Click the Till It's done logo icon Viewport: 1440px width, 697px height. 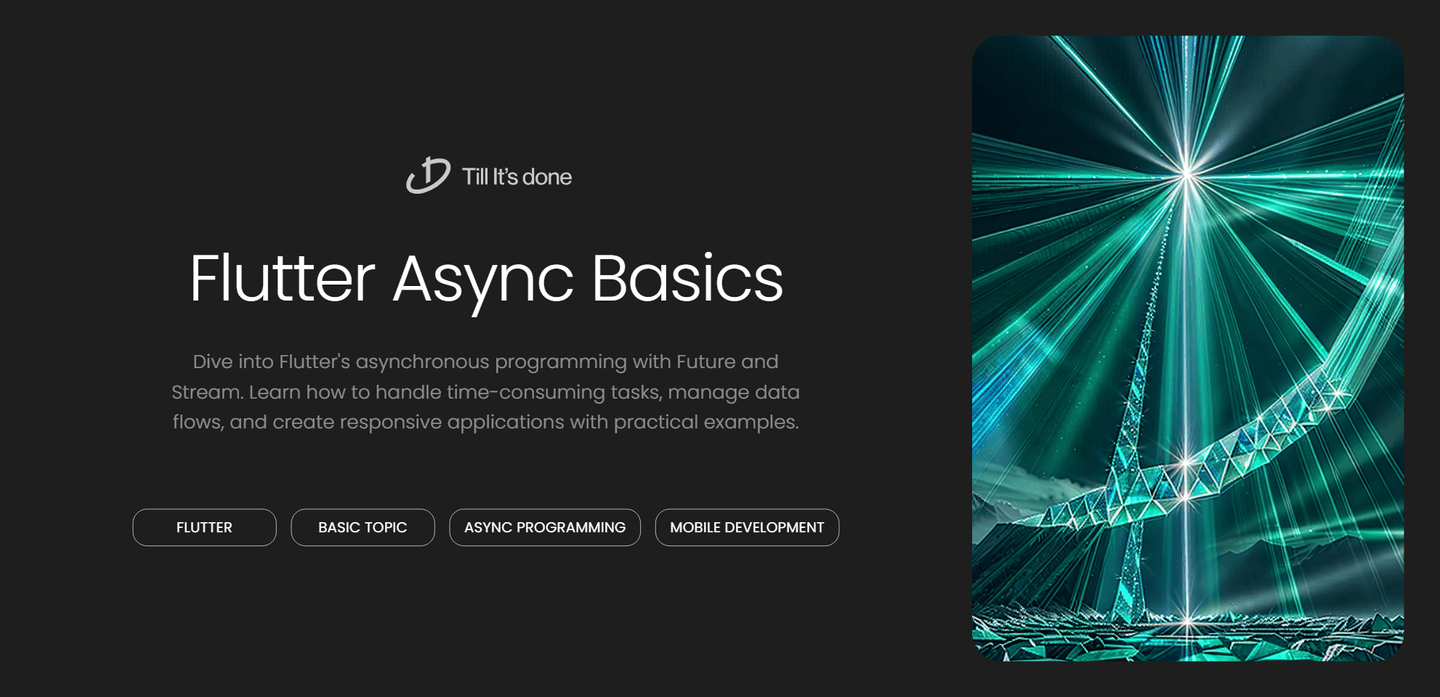(428, 176)
